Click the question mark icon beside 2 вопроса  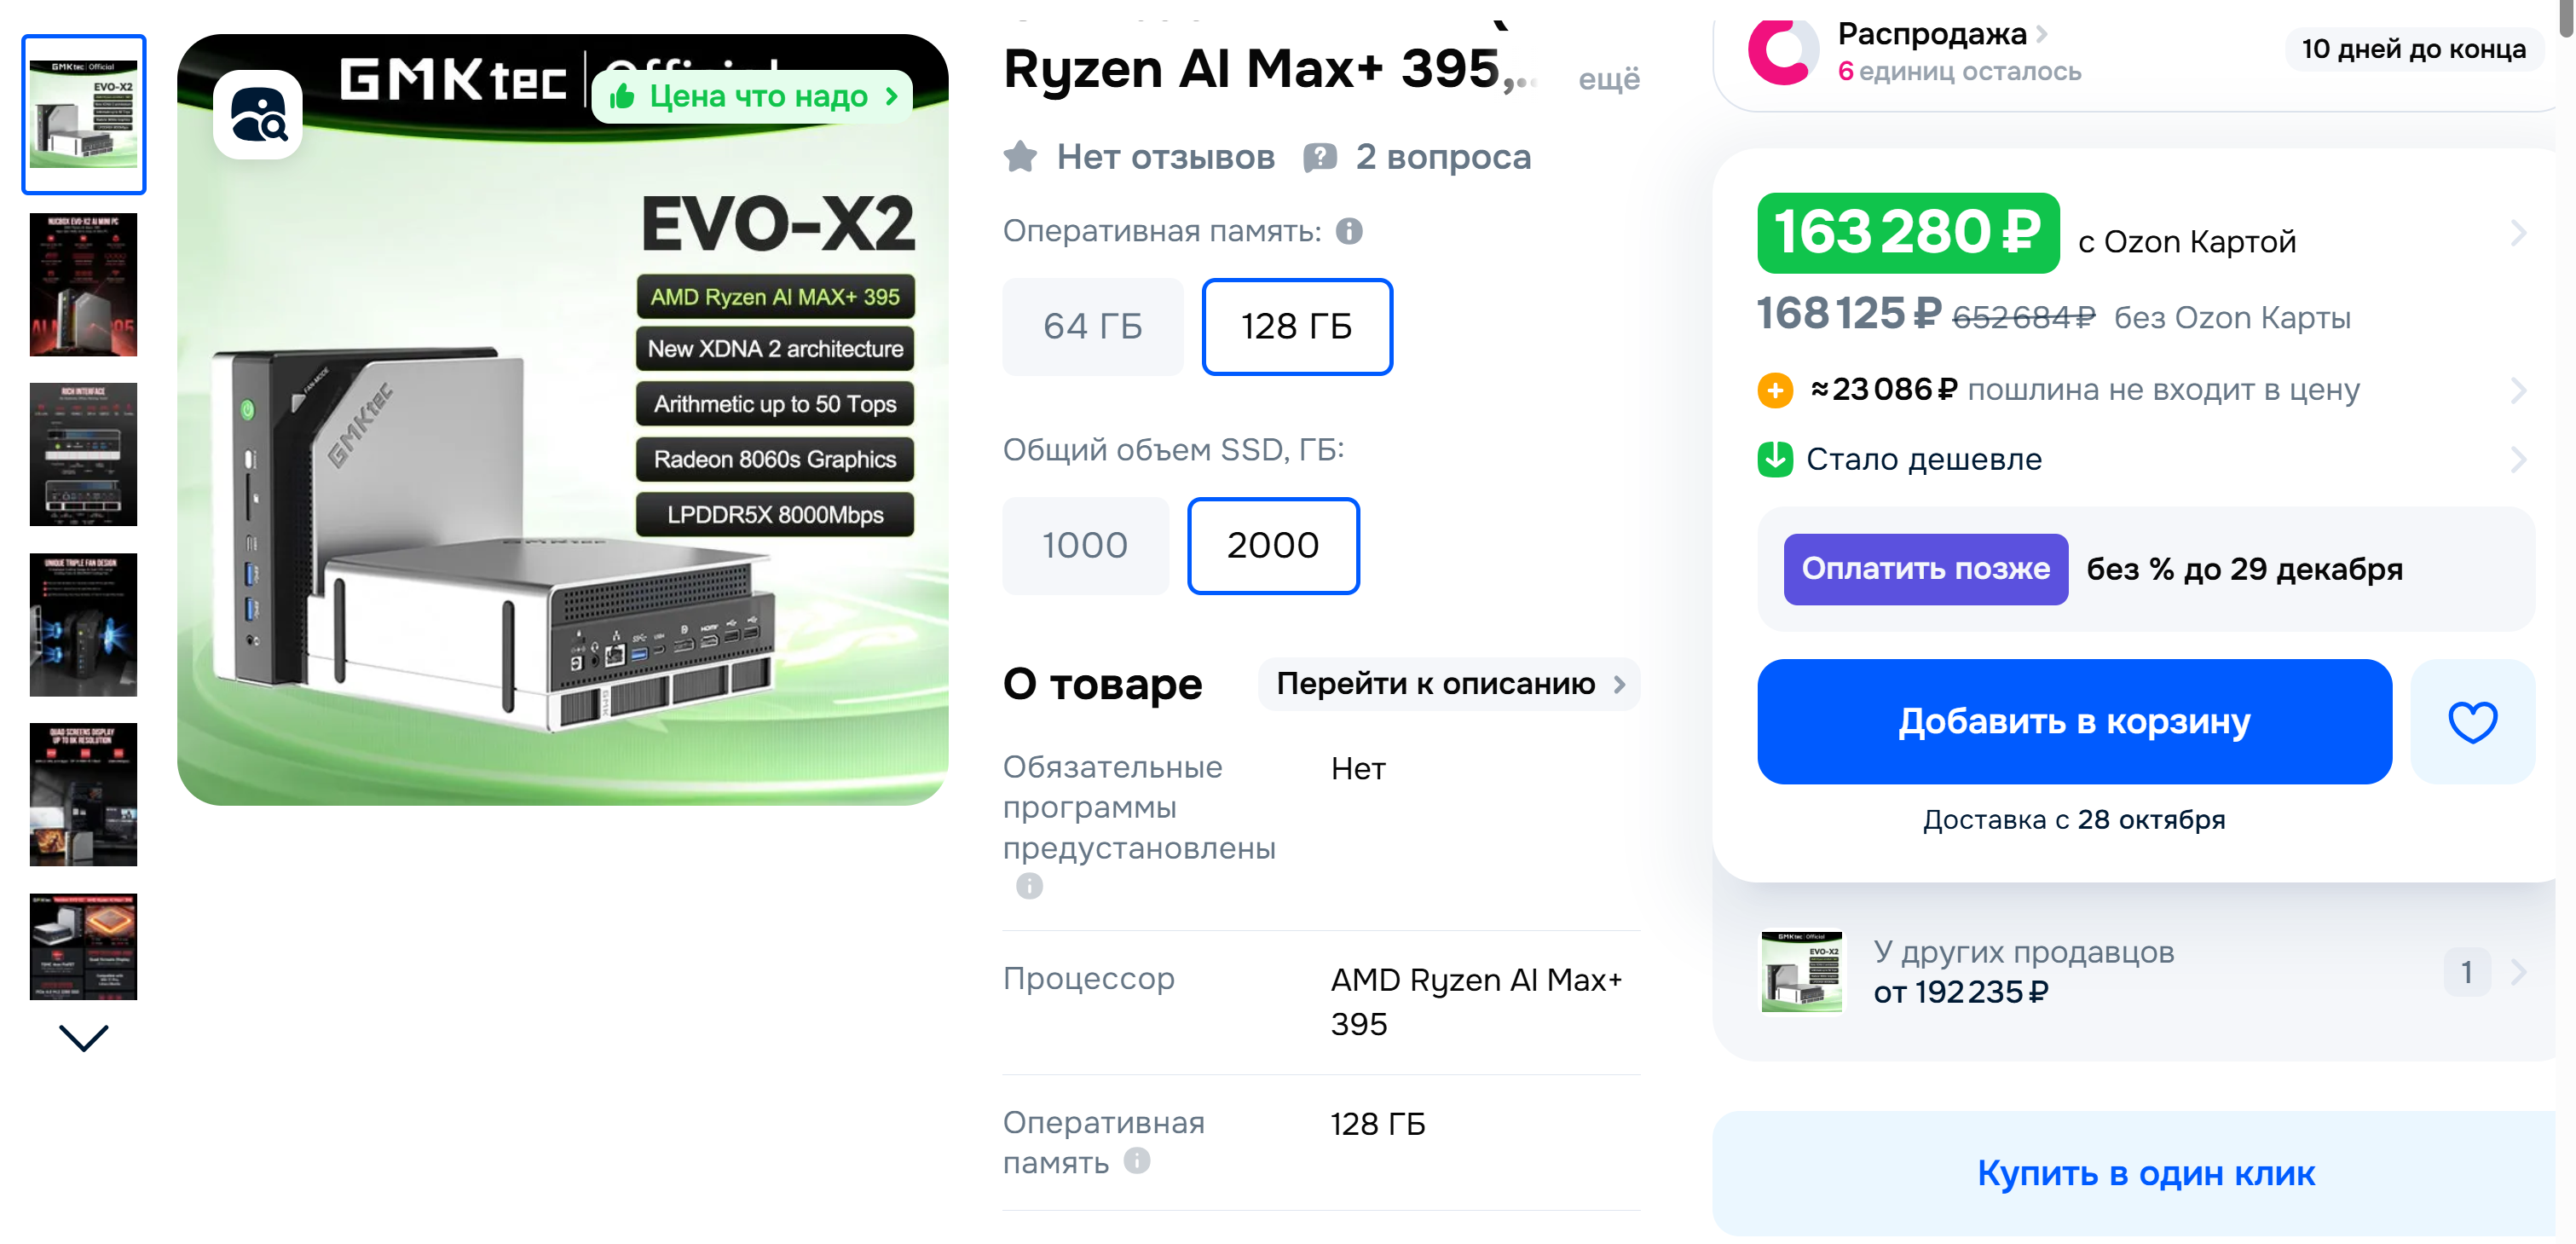(1320, 157)
